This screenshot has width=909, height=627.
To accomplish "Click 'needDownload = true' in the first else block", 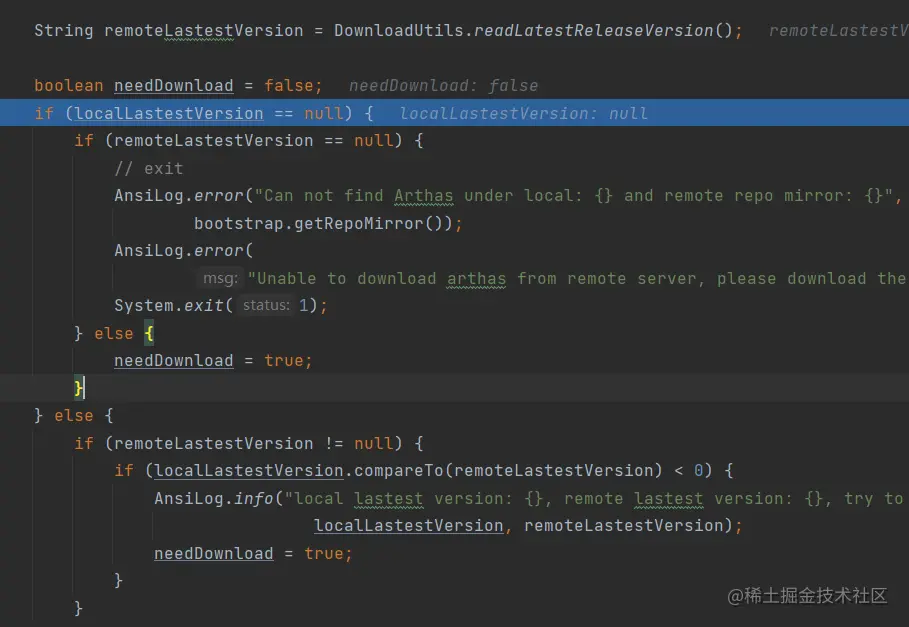I will point(209,360).
